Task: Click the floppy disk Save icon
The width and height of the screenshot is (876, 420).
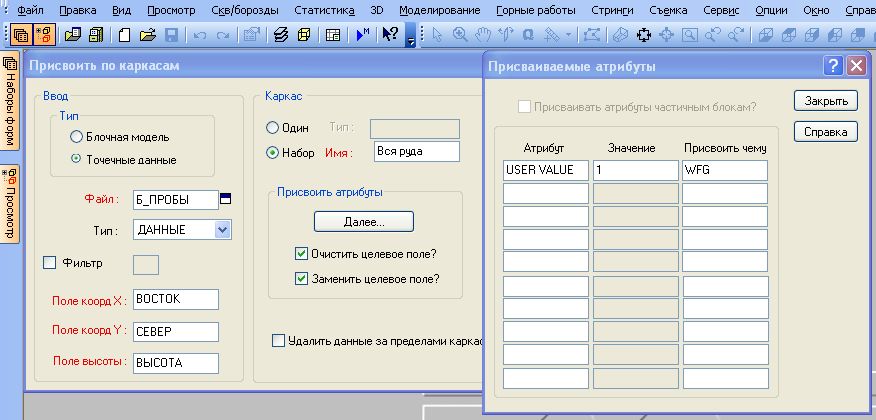Action: (171, 35)
